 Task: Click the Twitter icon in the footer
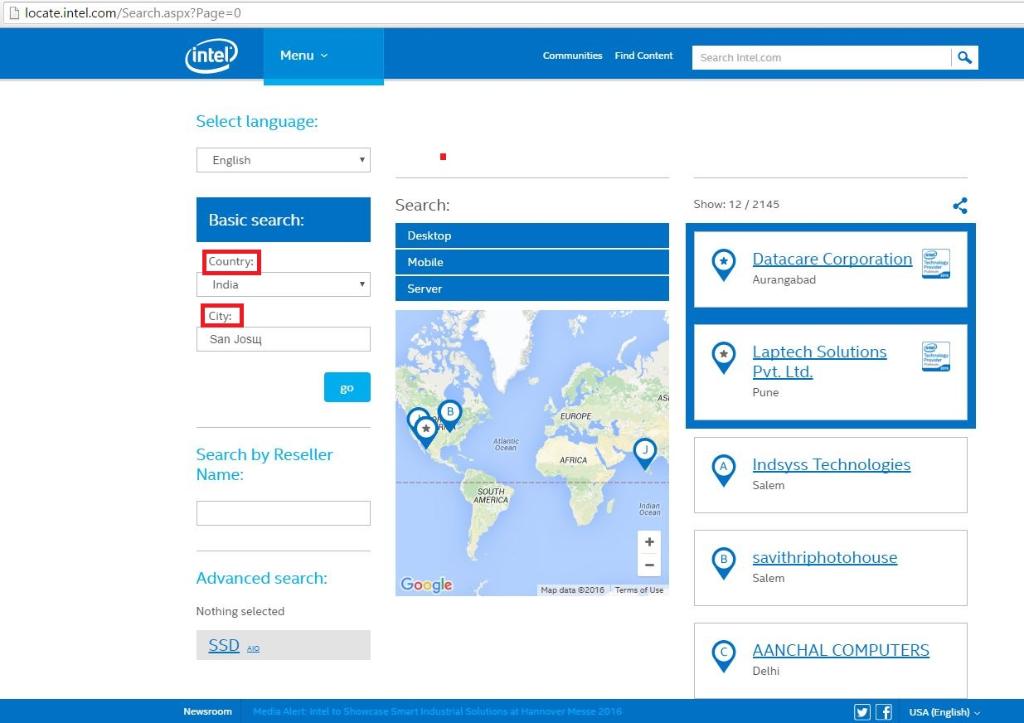(862, 712)
